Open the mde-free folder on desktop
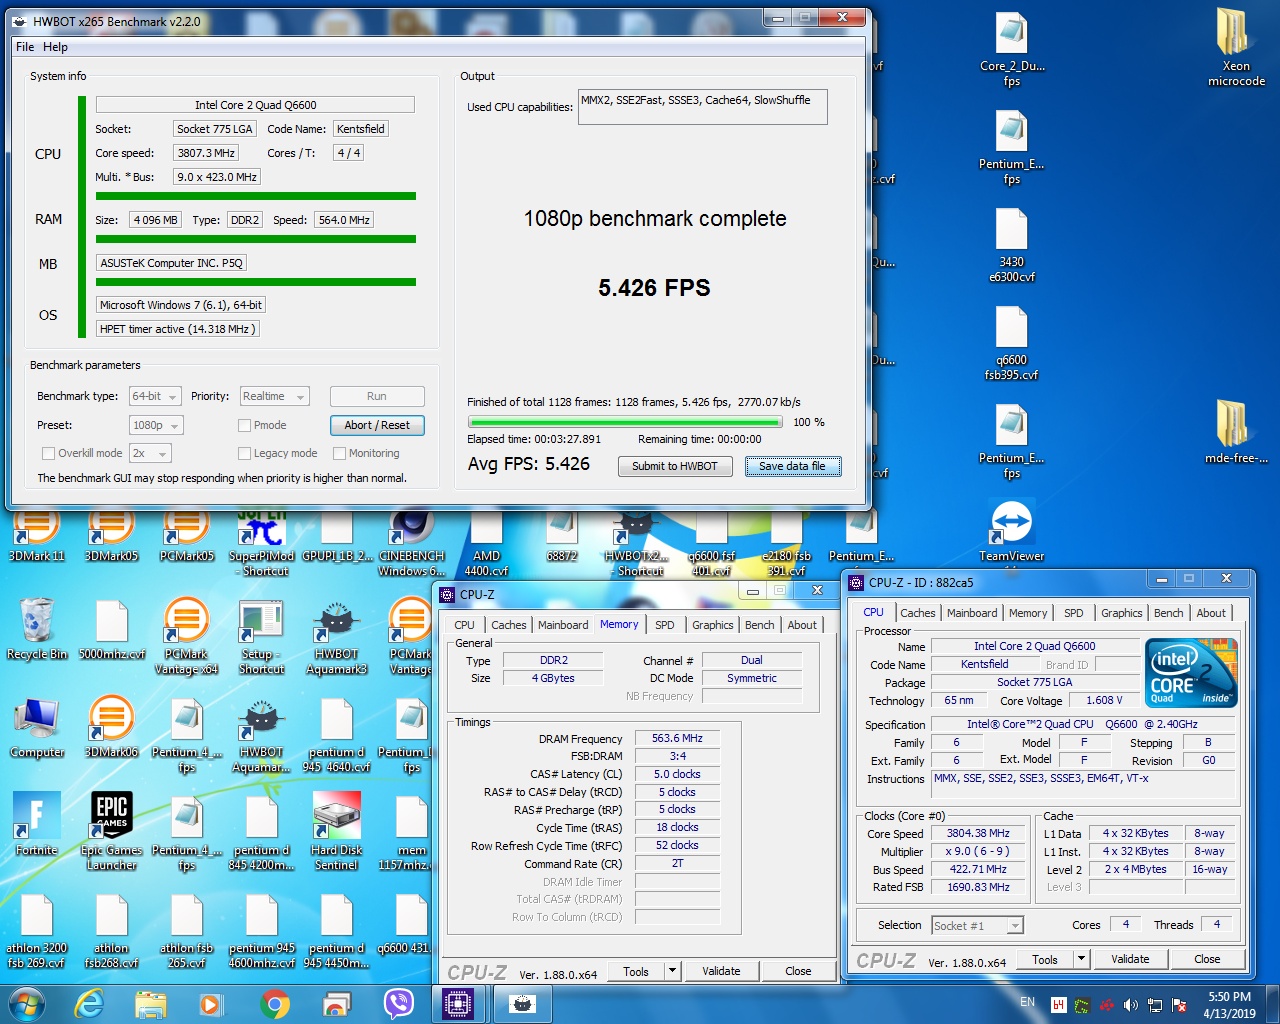 click(x=1237, y=432)
